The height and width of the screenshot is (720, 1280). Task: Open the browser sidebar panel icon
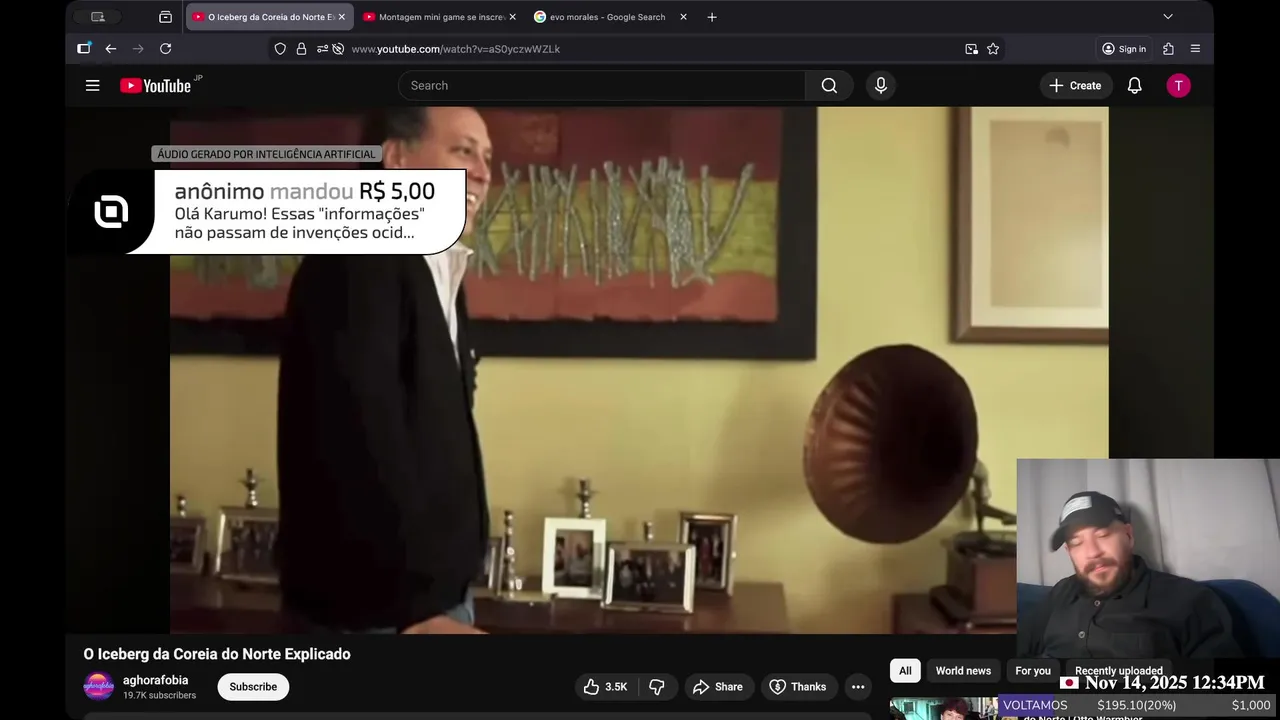[84, 48]
